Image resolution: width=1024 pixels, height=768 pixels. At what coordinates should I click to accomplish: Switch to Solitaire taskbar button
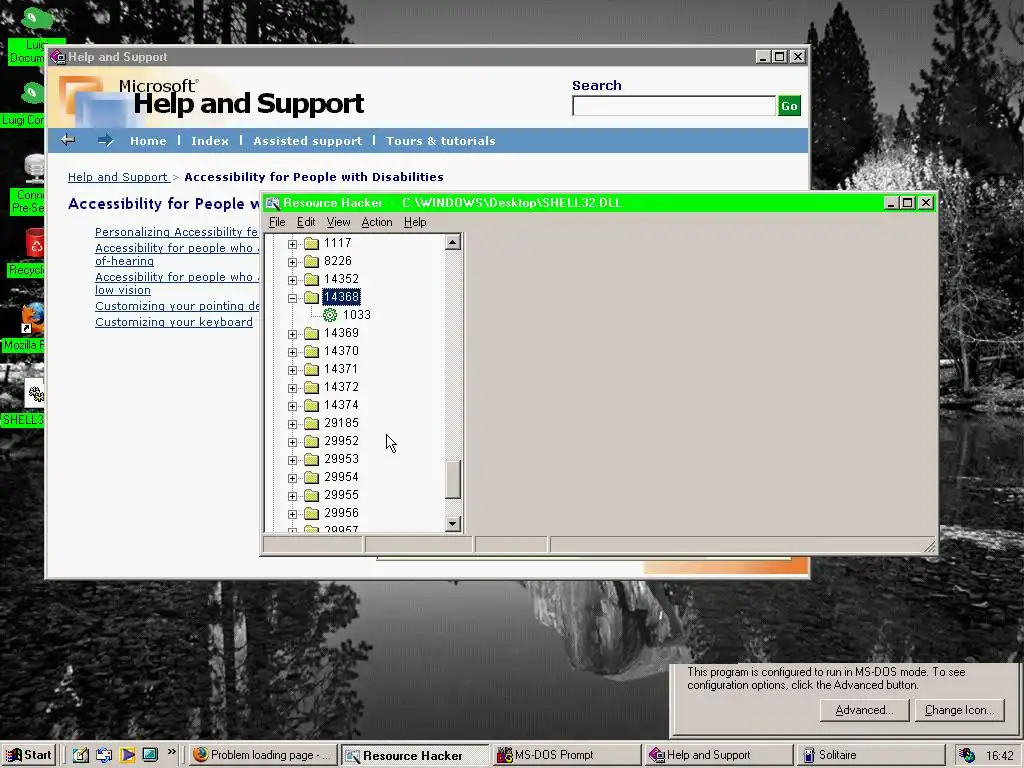[x=871, y=755]
